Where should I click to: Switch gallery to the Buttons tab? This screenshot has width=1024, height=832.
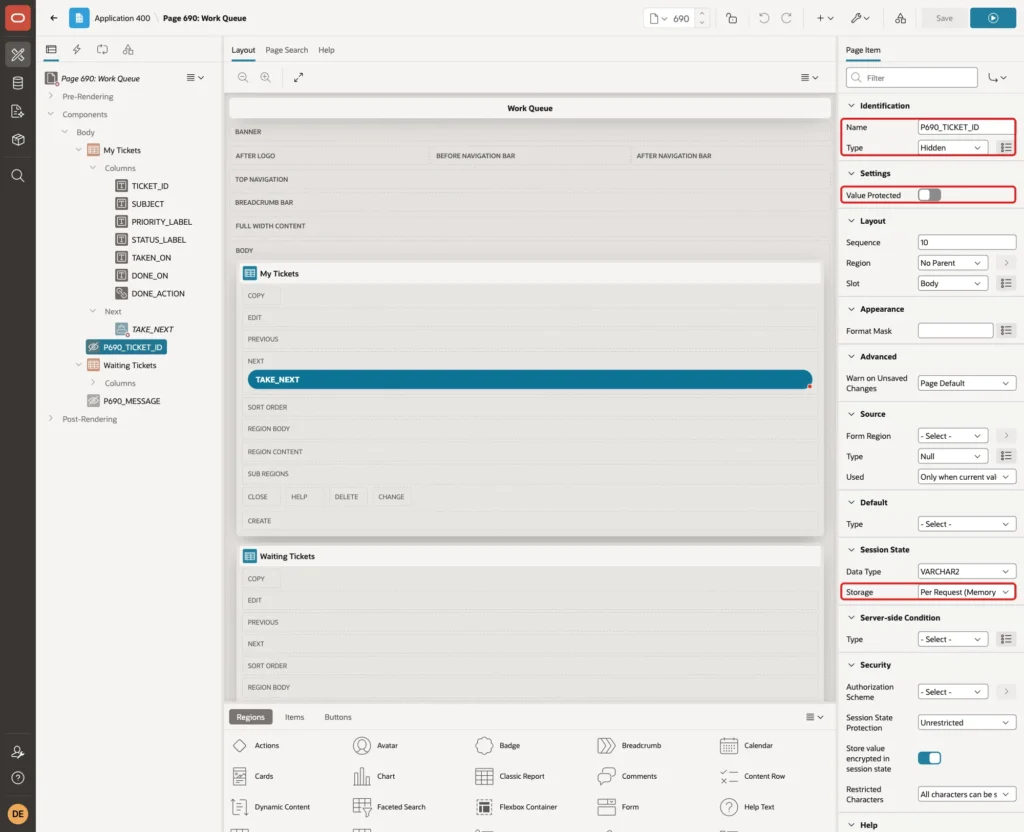(x=338, y=717)
